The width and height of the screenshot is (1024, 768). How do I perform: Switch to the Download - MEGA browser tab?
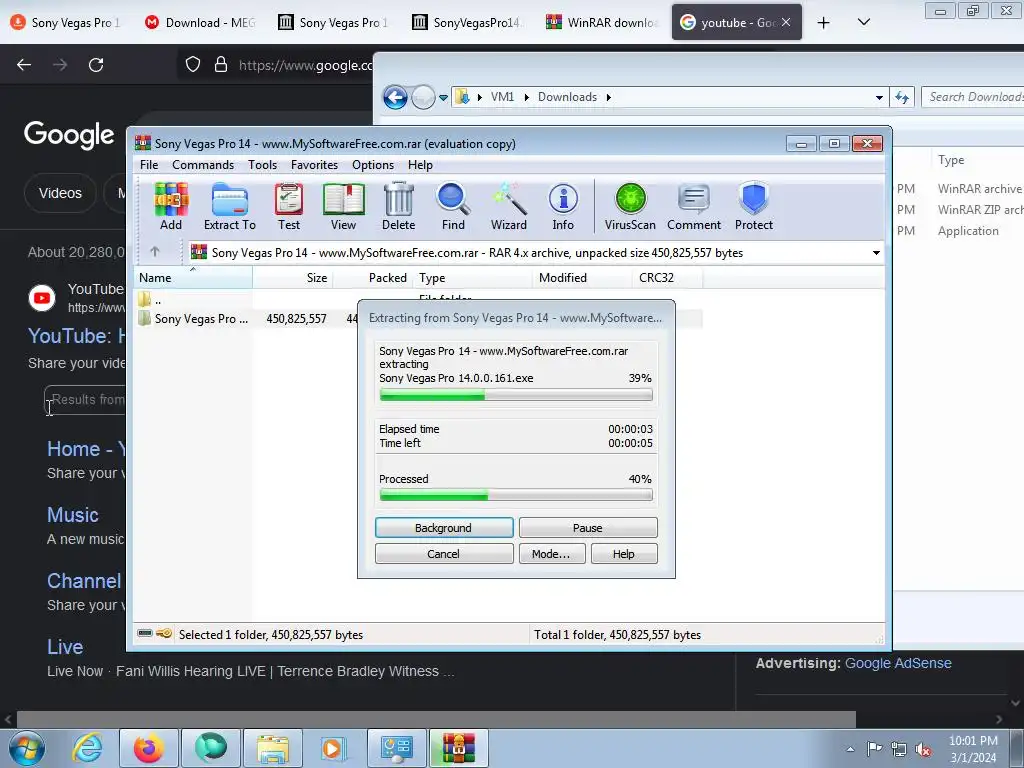[200, 22]
